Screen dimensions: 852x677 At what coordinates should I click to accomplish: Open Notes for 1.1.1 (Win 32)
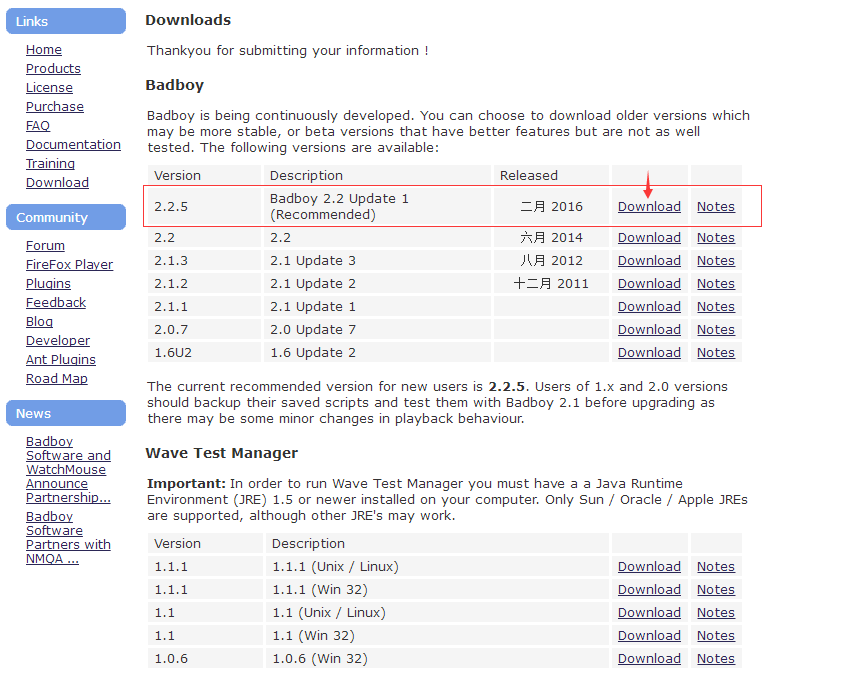pos(716,590)
